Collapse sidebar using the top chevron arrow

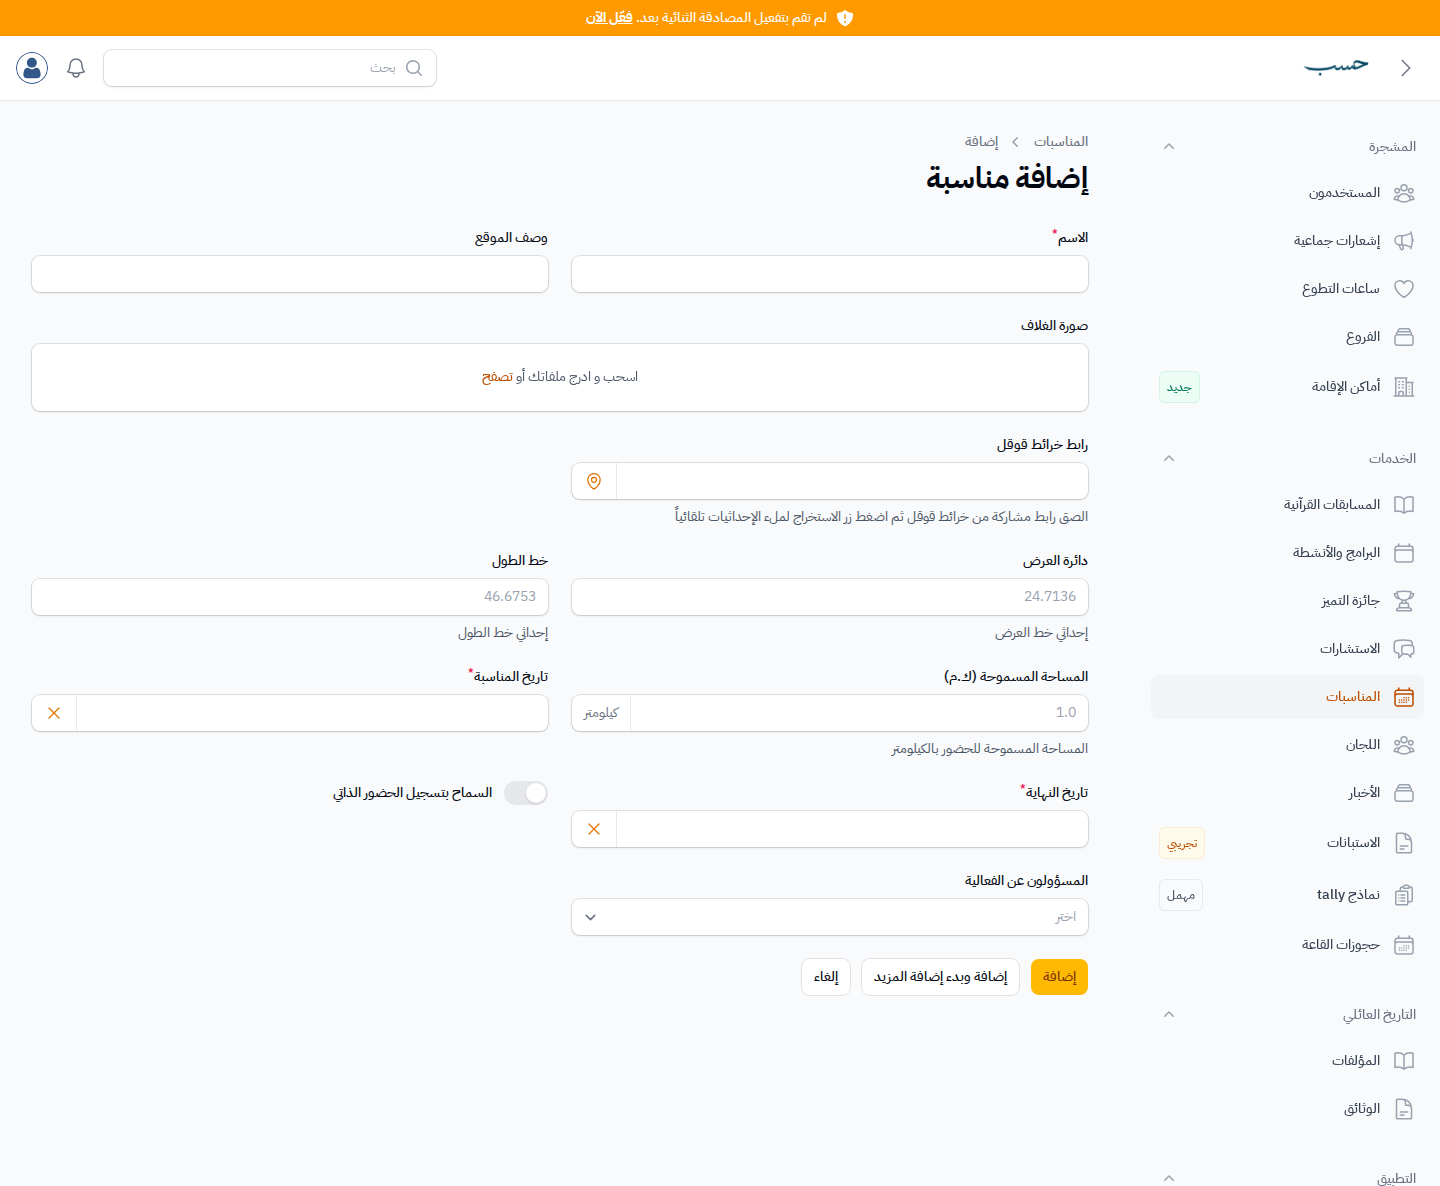pyautogui.click(x=1406, y=68)
